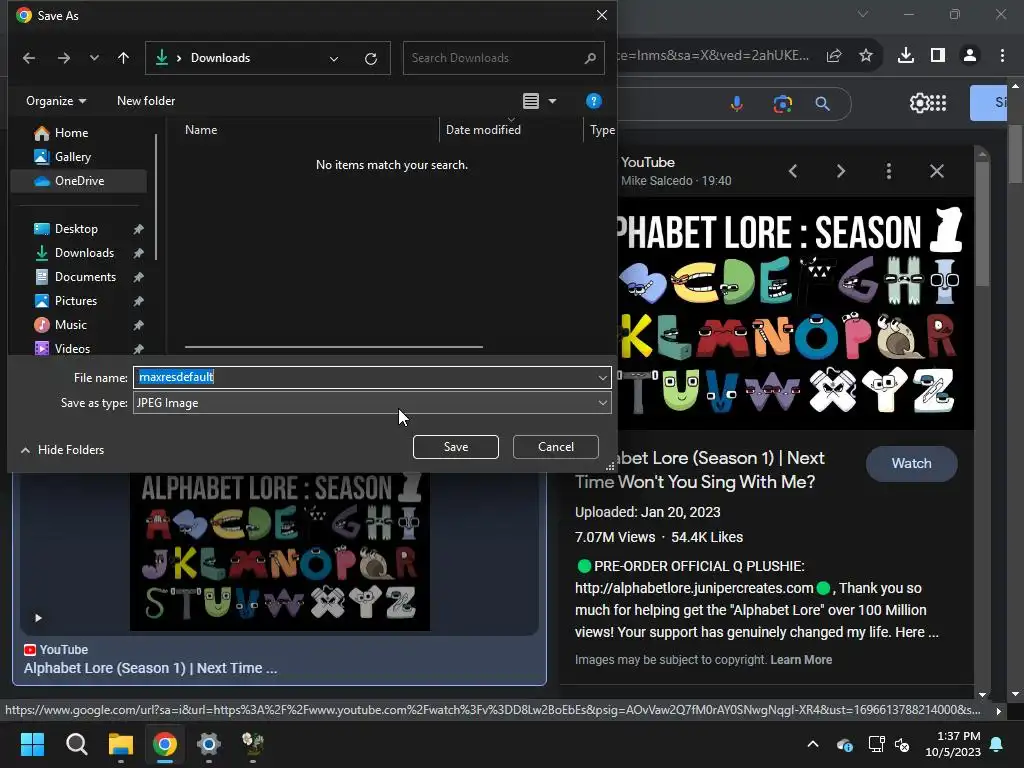Expand the Downloads address bar dropdown

tap(334, 59)
